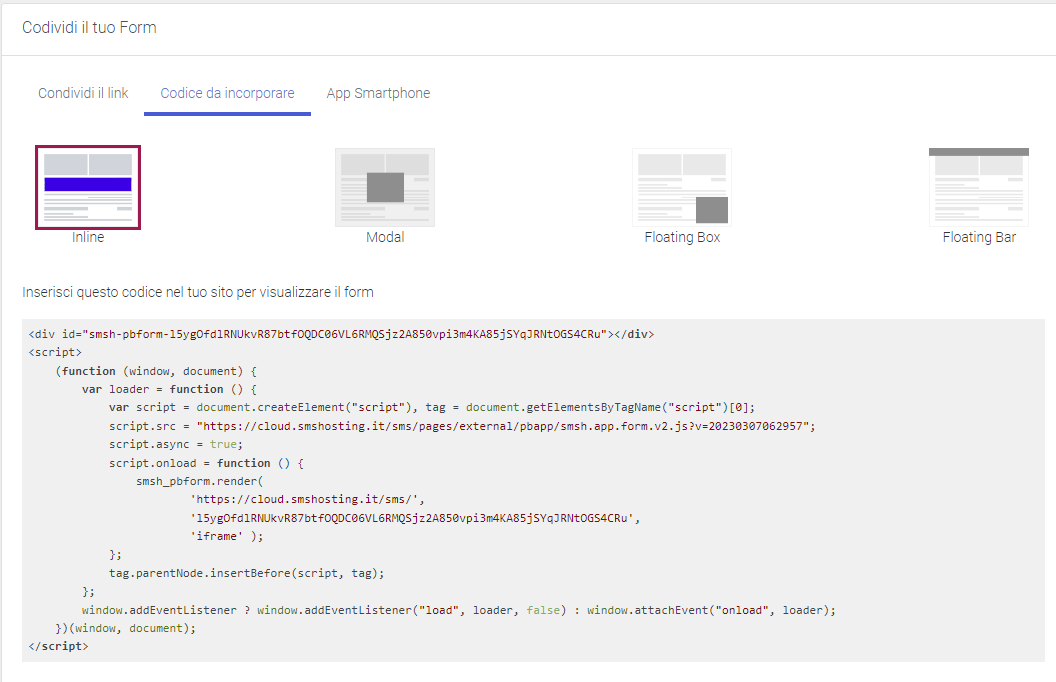This screenshot has width=1056, height=682.
Task: Click the div id line in the code
Action: tap(341, 334)
